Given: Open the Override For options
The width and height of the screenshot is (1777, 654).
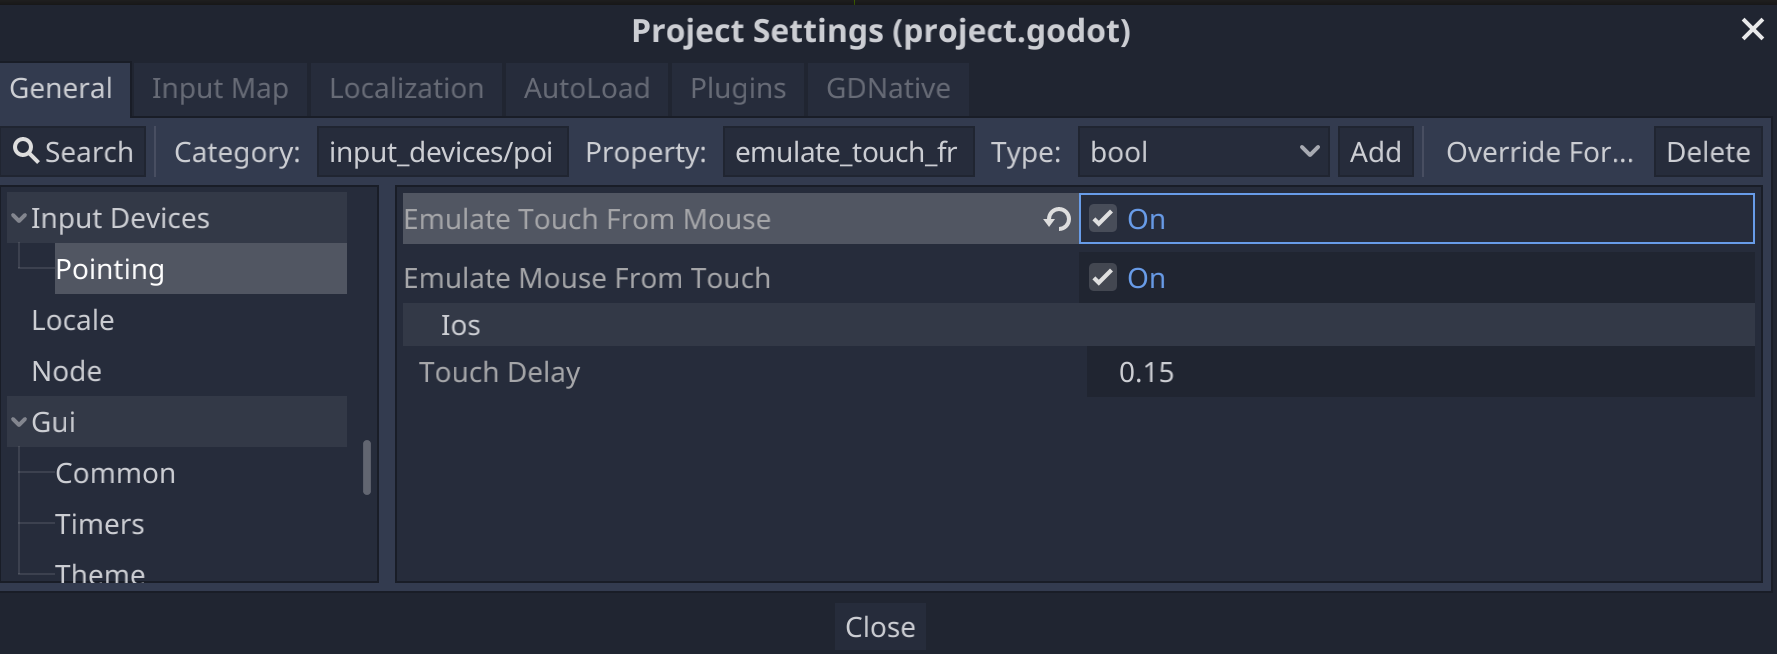Looking at the screenshot, I should 1540,151.
